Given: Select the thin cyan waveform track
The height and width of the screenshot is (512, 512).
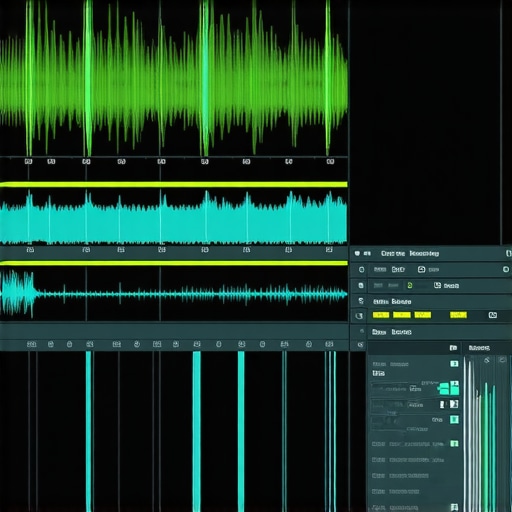Looking at the screenshot, I should (173, 294).
